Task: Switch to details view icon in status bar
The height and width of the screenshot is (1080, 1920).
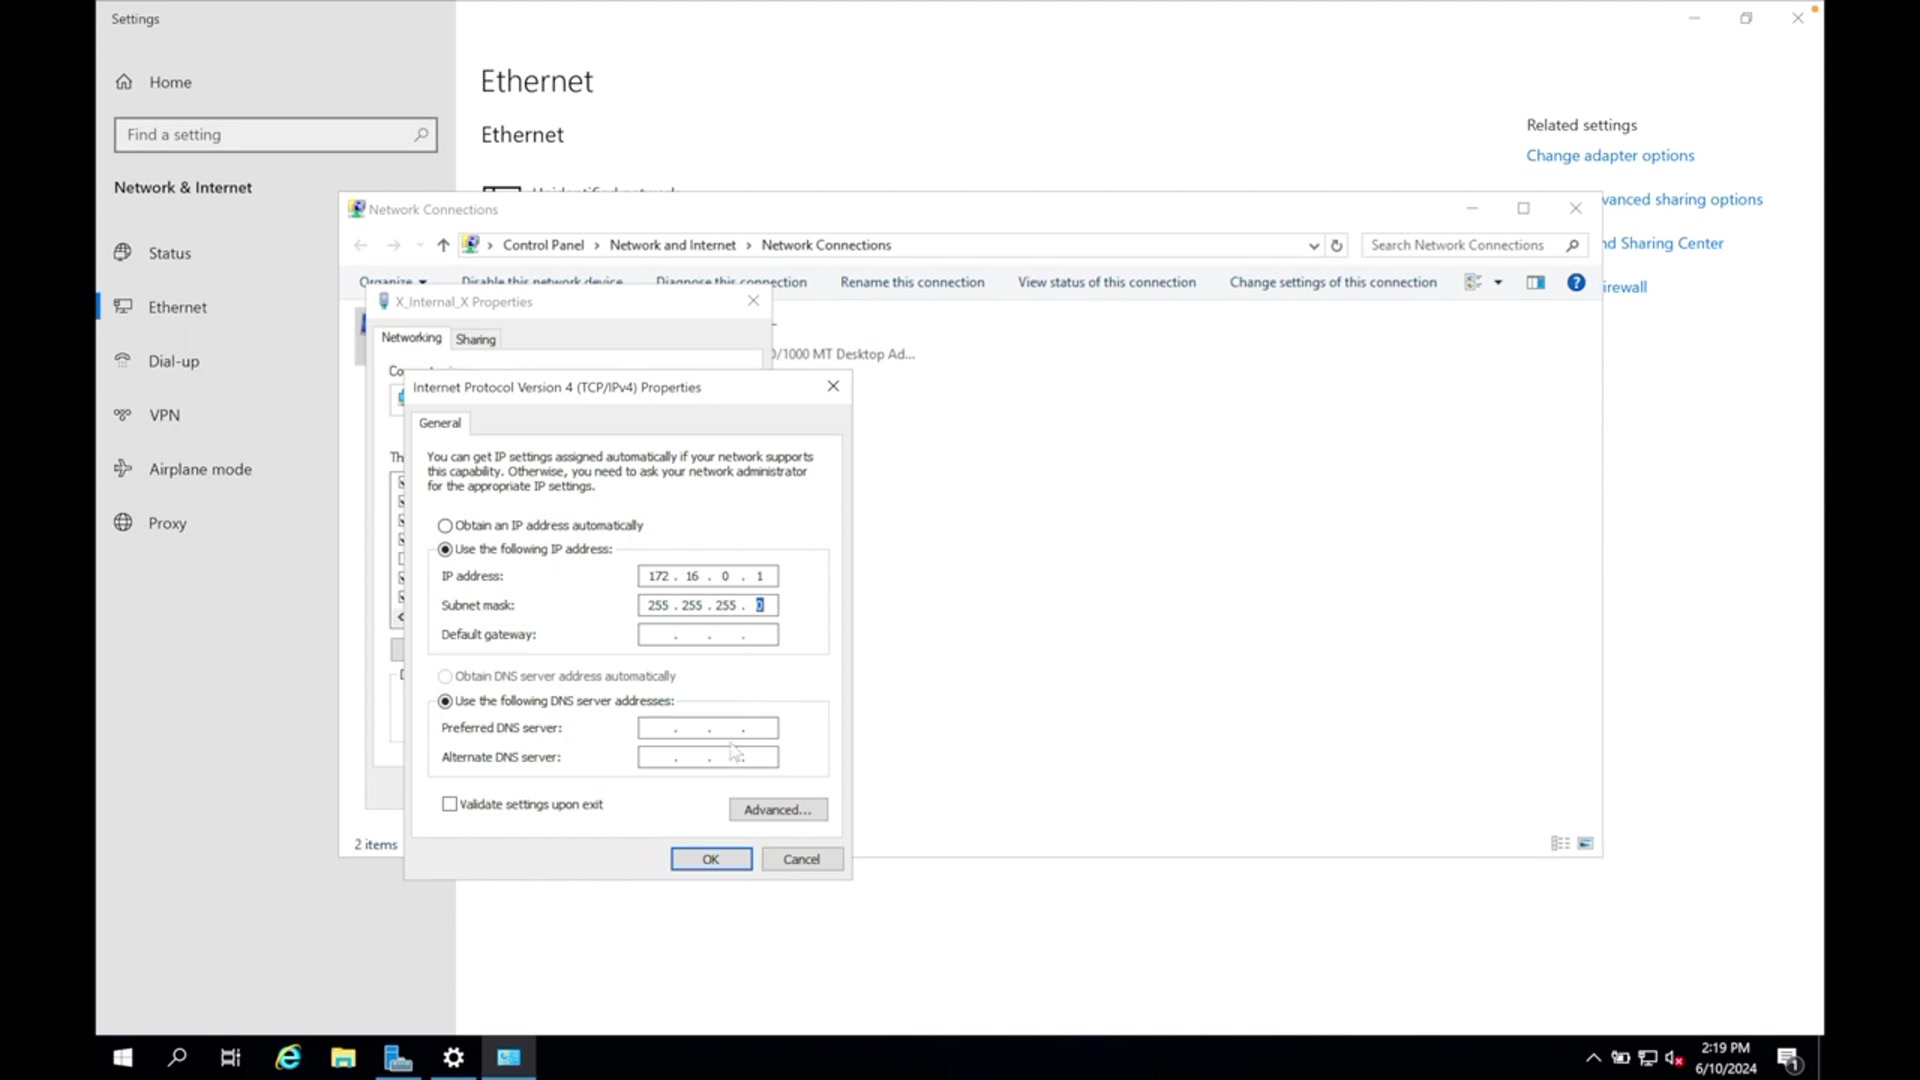Action: point(1560,843)
